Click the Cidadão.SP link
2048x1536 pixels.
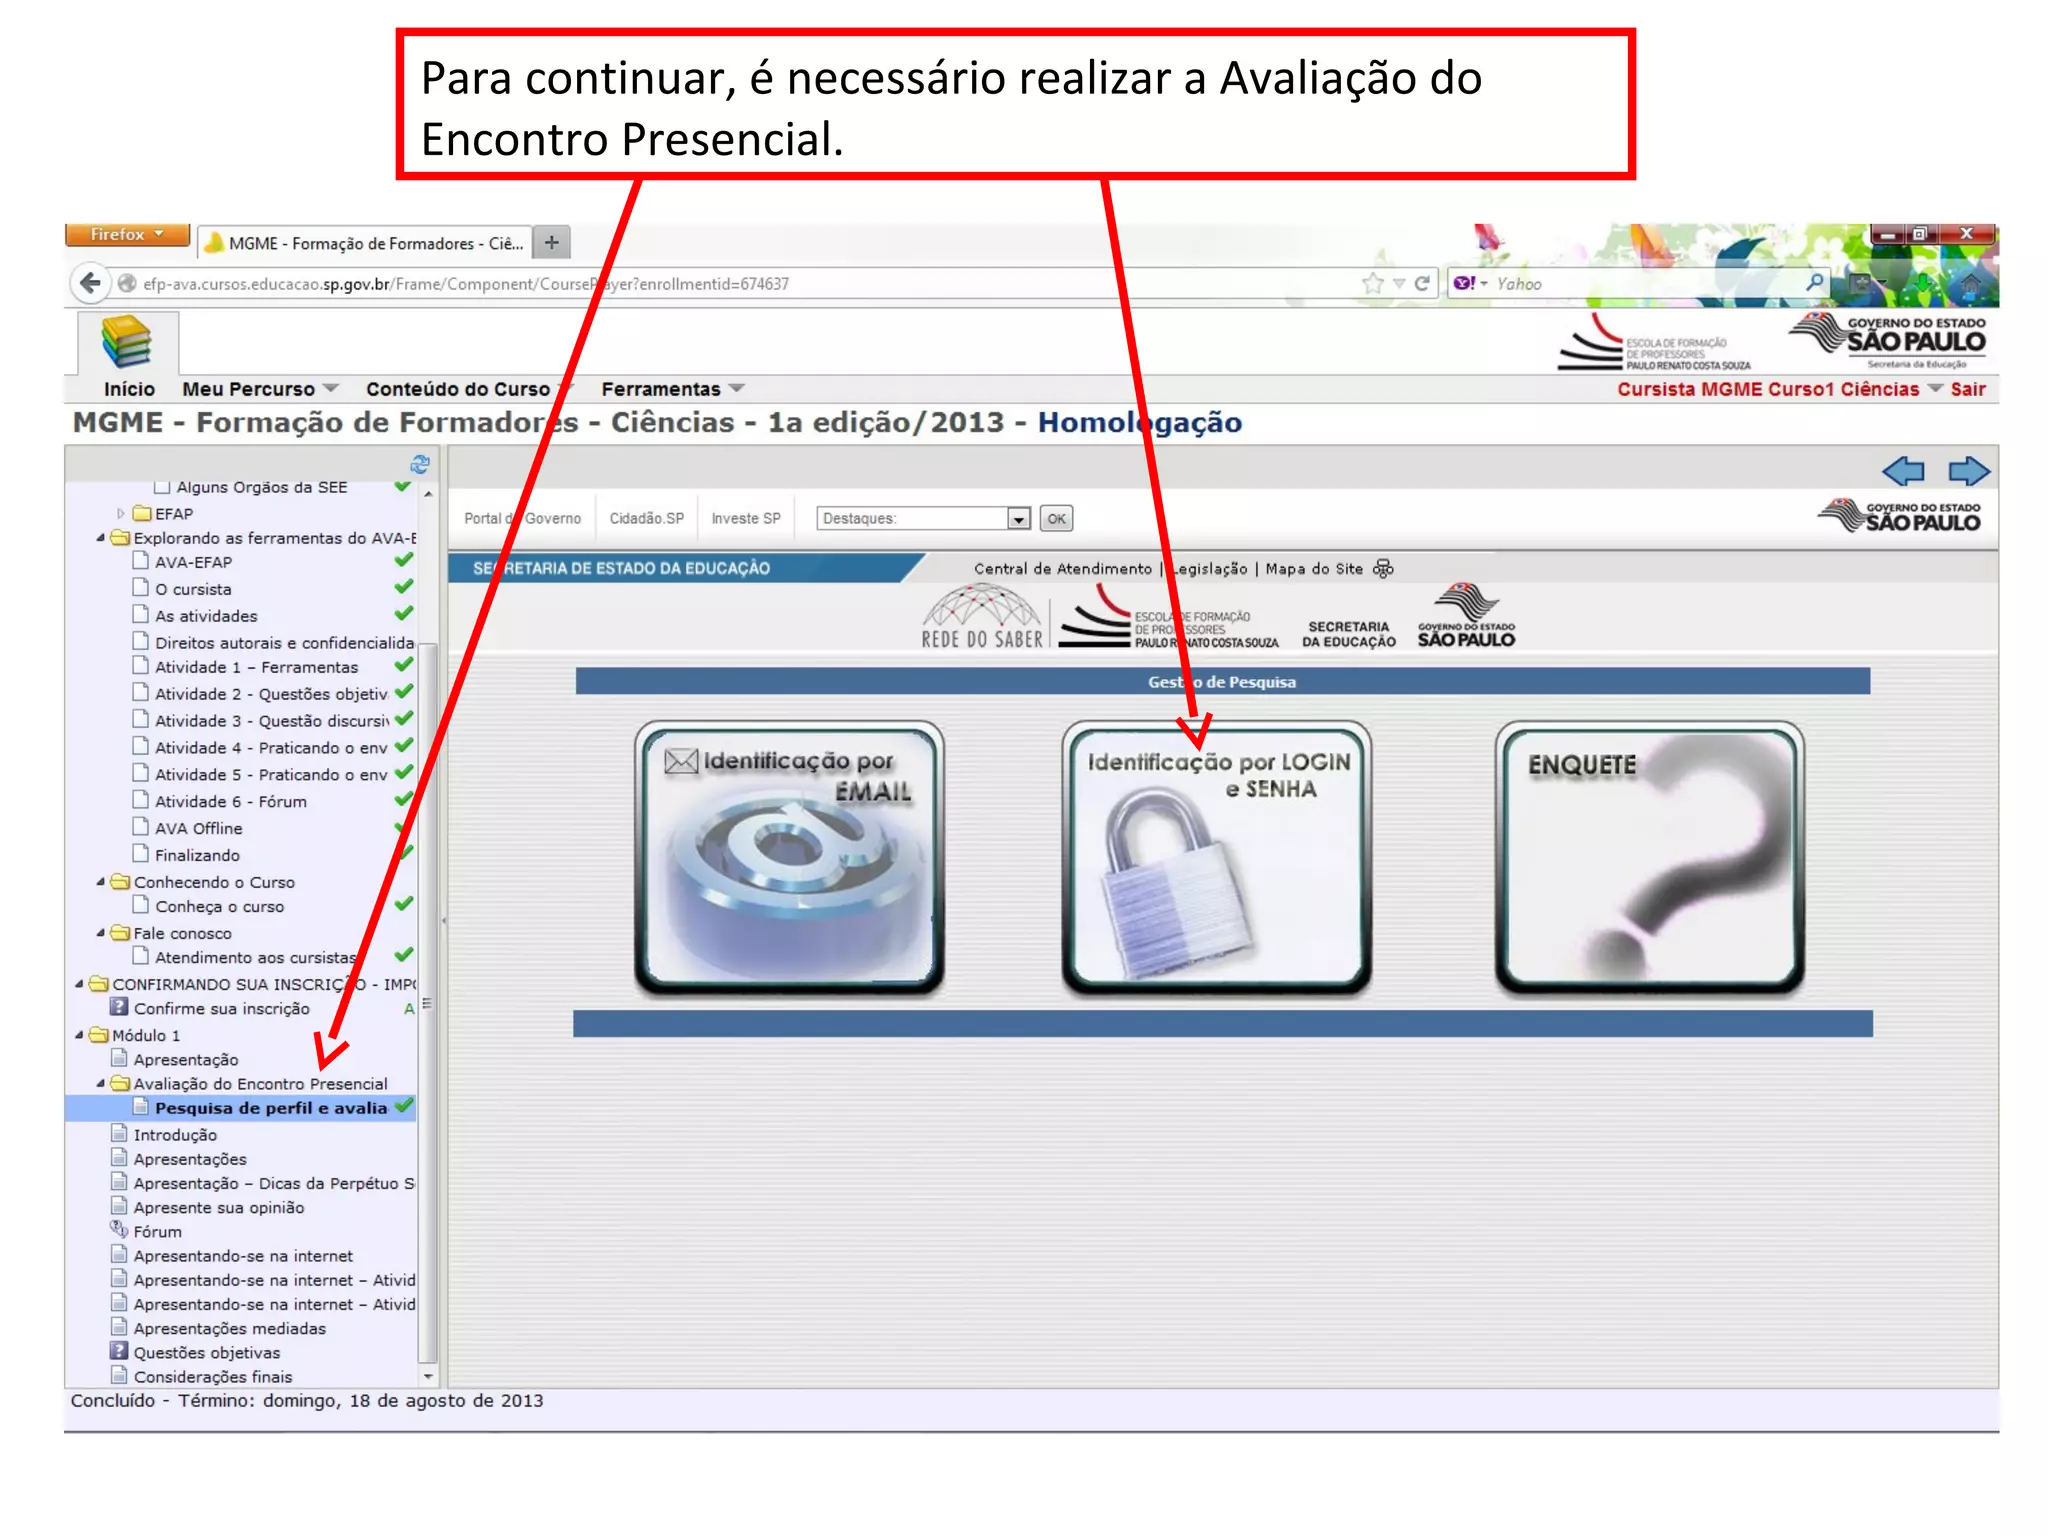tap(646, 518)
